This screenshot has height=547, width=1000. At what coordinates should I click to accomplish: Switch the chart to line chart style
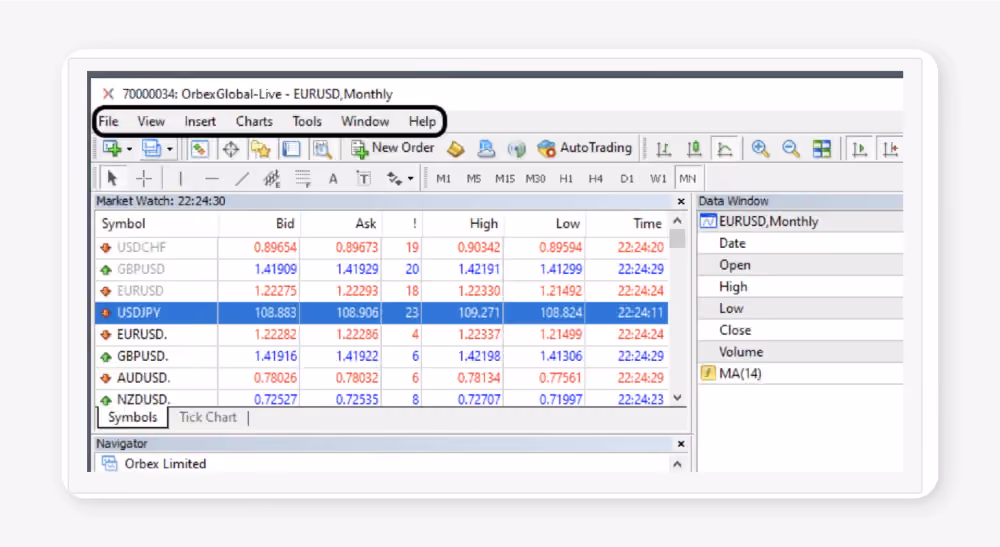point(724,149)
